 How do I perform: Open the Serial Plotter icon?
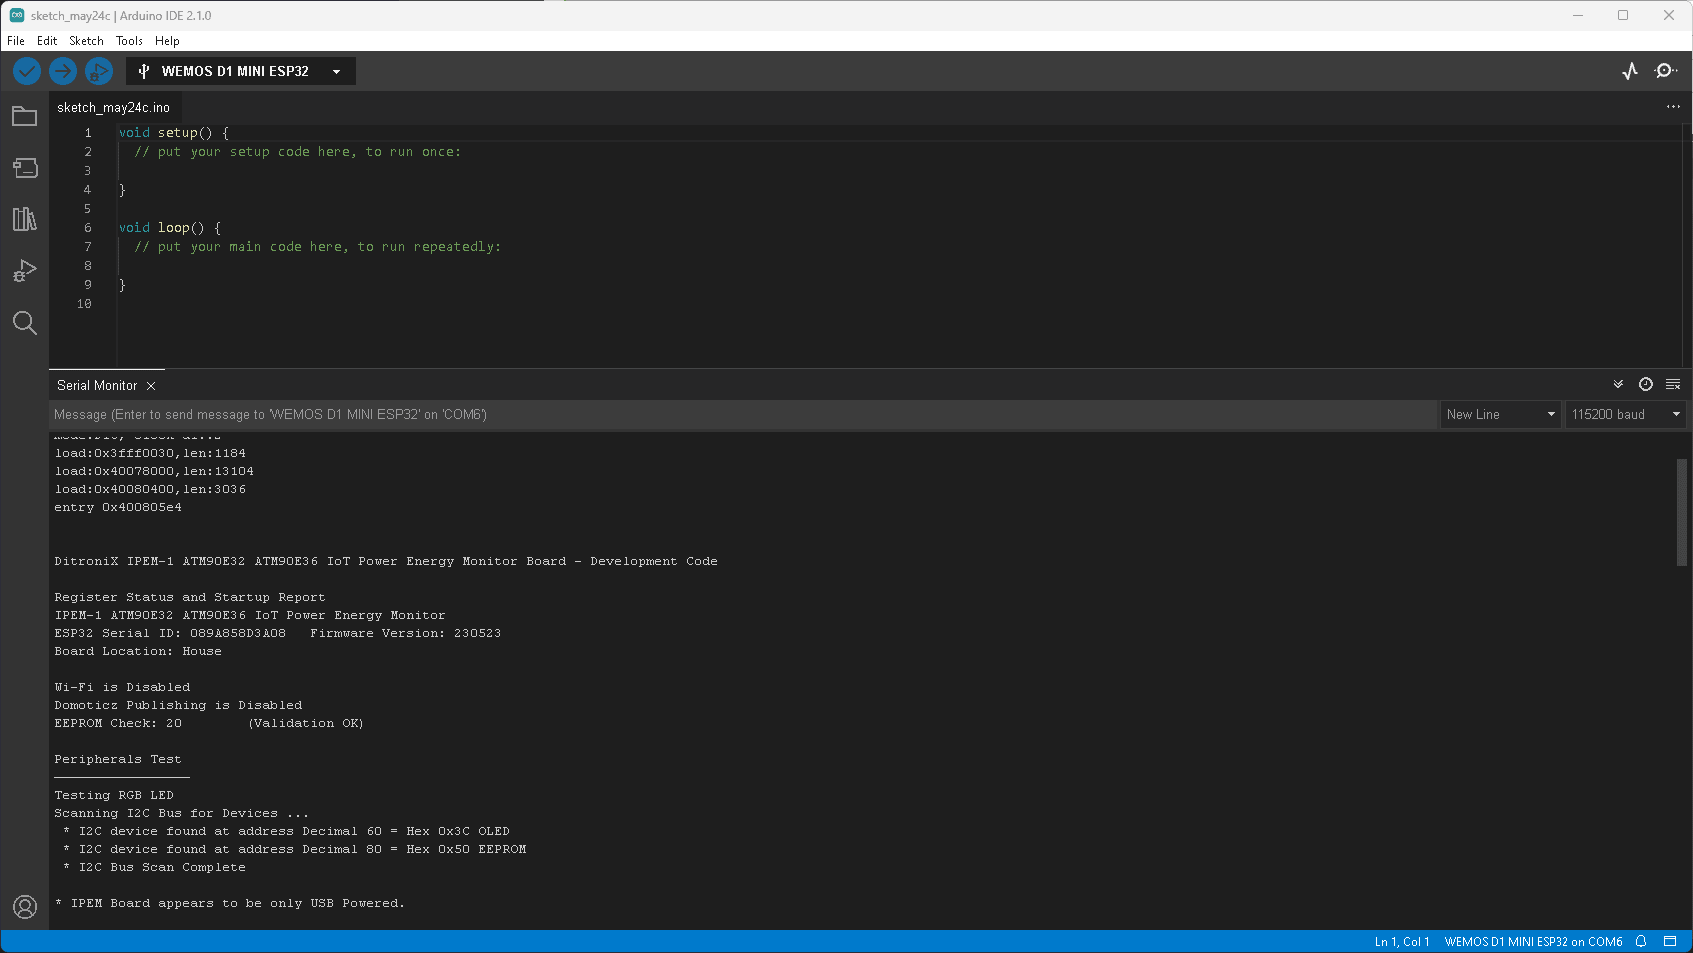pos(1630,71)
